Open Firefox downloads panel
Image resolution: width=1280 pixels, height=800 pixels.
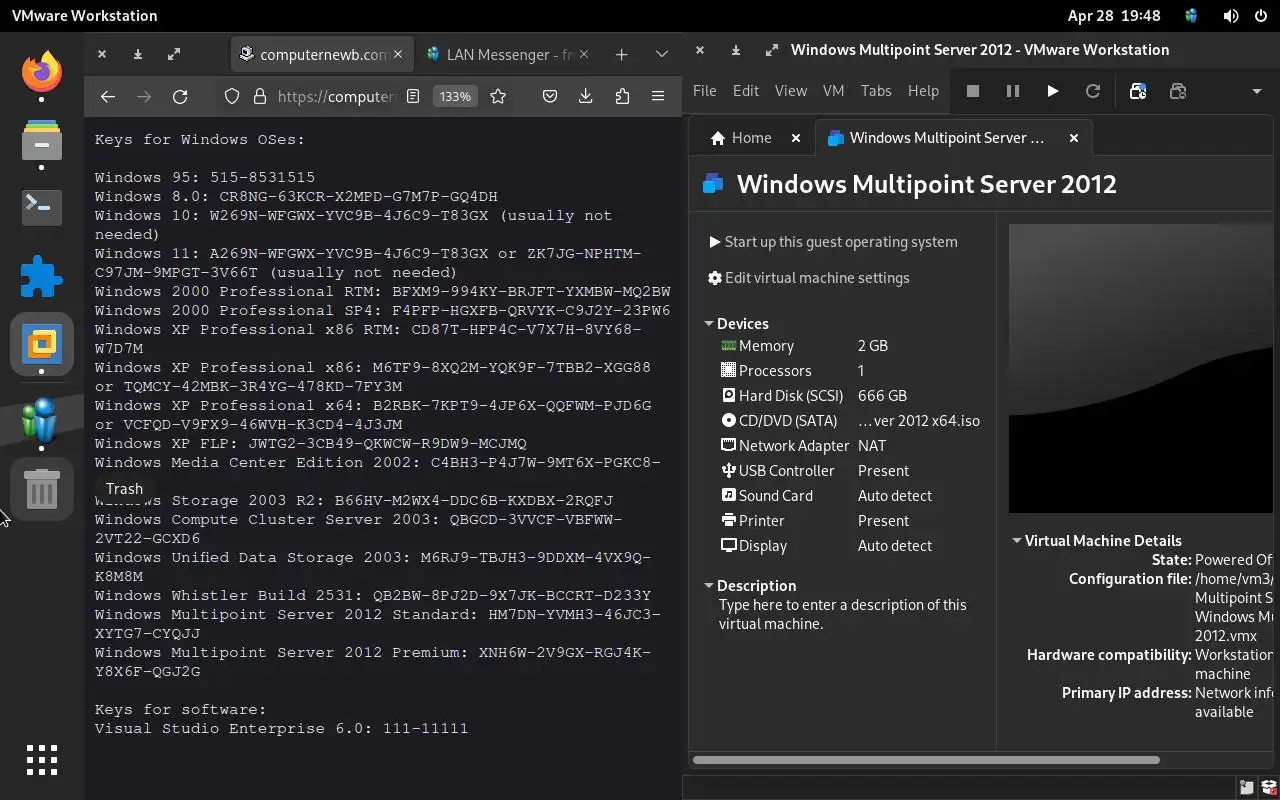coord(586,96)
